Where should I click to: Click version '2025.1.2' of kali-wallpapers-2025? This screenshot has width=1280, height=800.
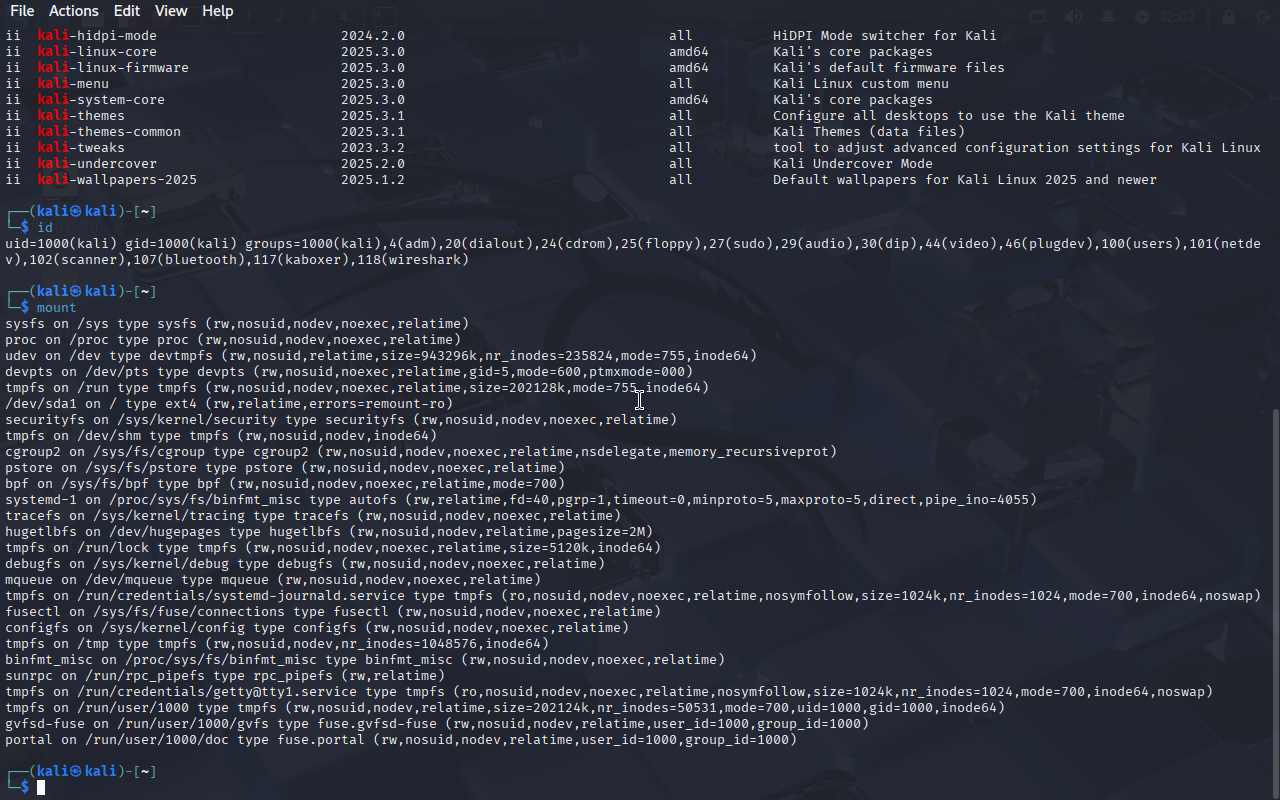pyautogui.click(x=373, y=180)
